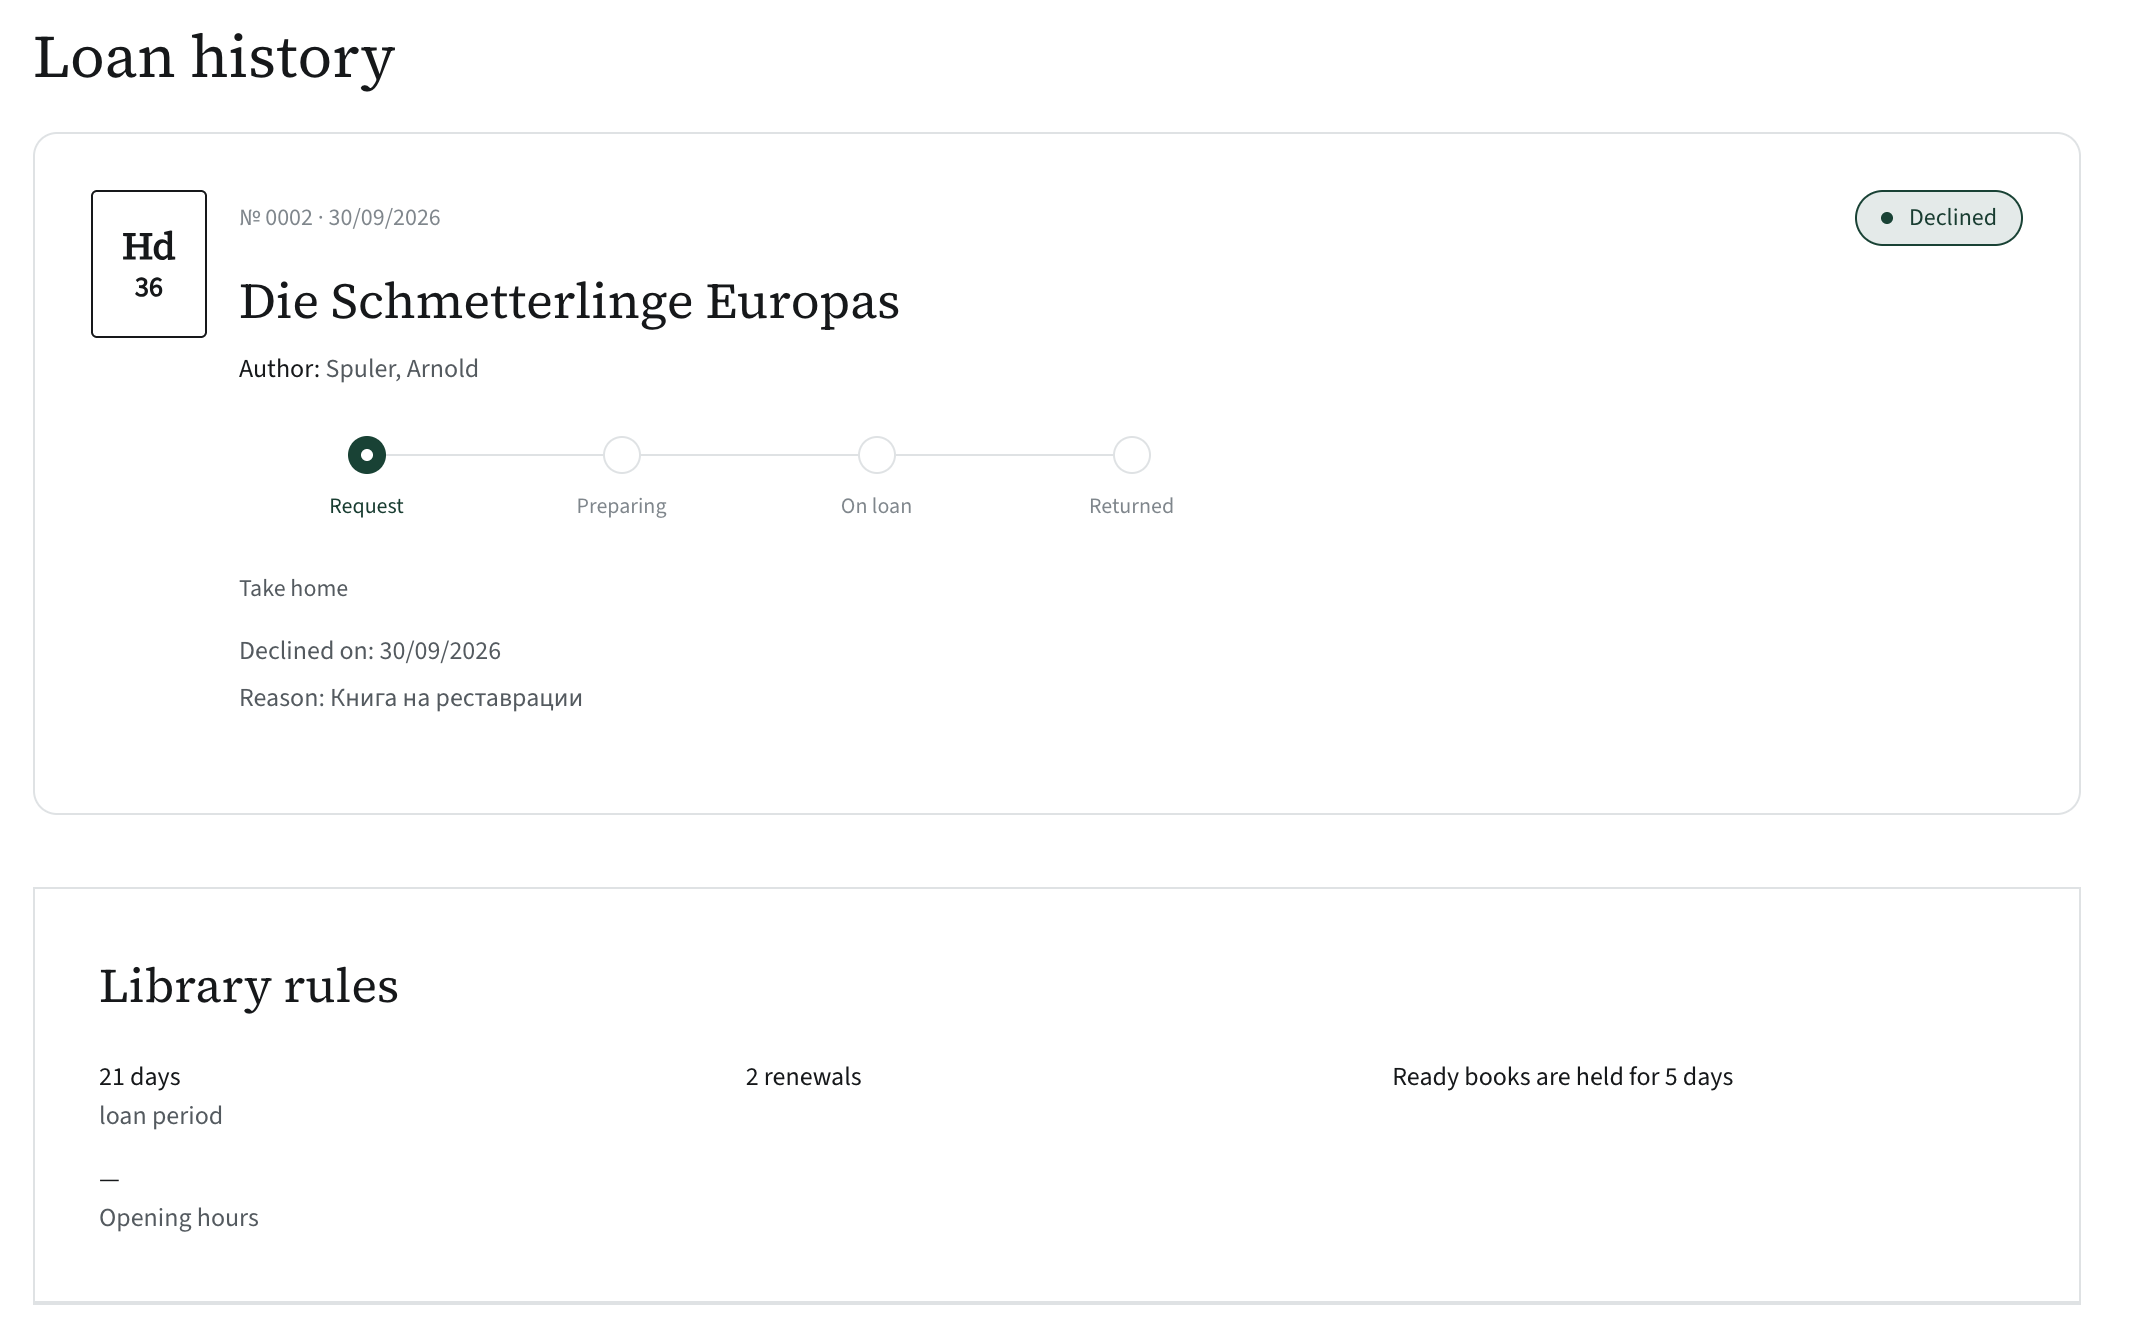Click the loan number № 0002 · 30/09/2026
2142x1338 pixels.
[x=340, y=218]
